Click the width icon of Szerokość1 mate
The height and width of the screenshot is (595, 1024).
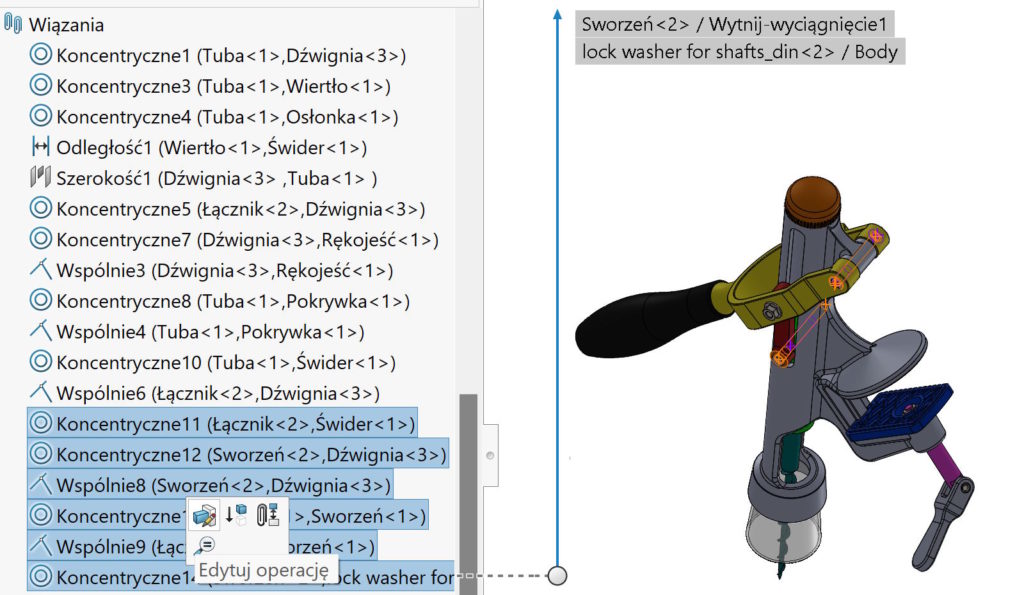(41, 179)
